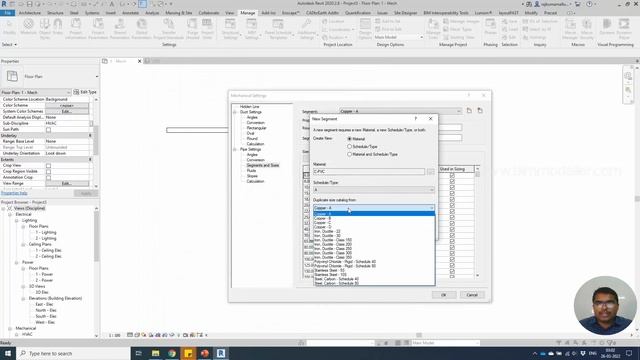Open the Main Model design option dropdown
640x360 pixels.
[x=399, y=37]
